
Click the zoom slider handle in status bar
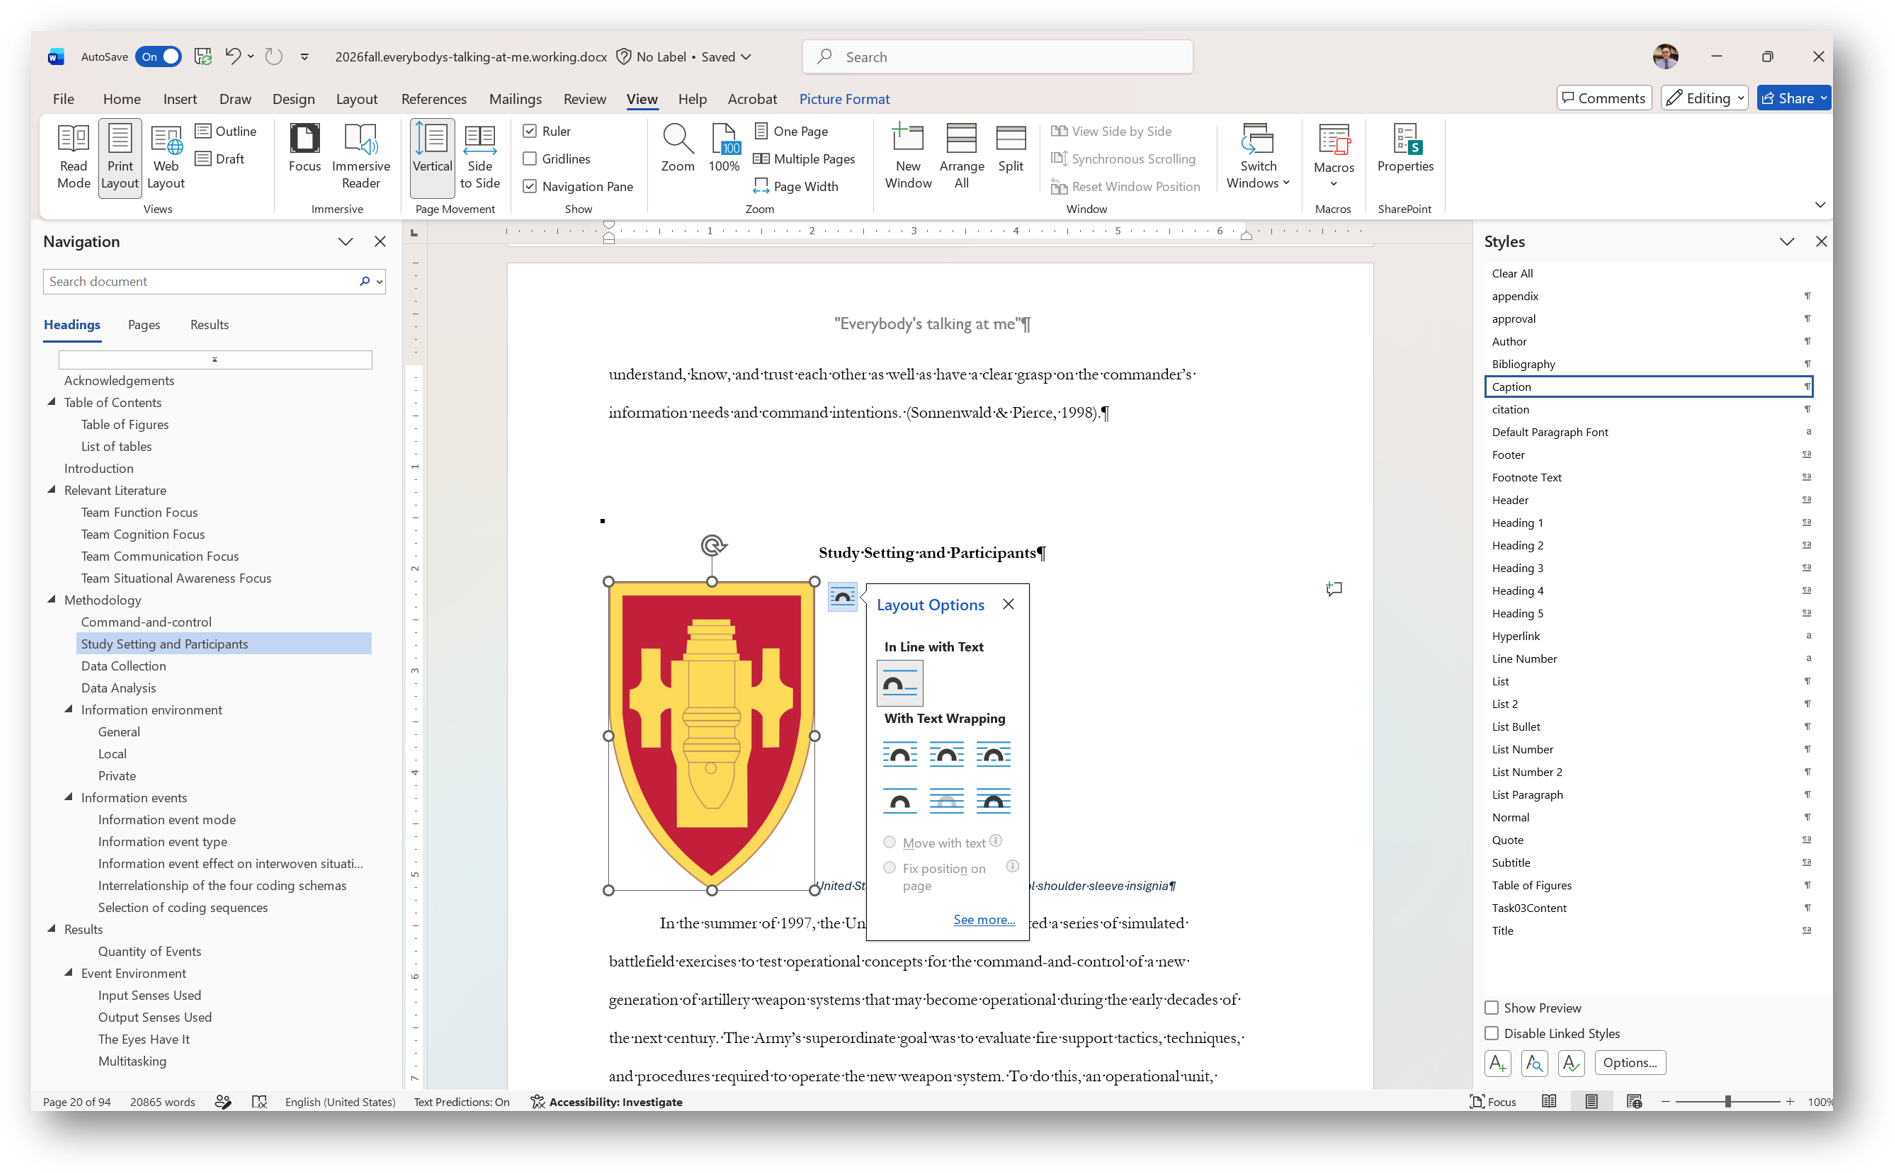pyautogui.click(x=1728, y=1102)
